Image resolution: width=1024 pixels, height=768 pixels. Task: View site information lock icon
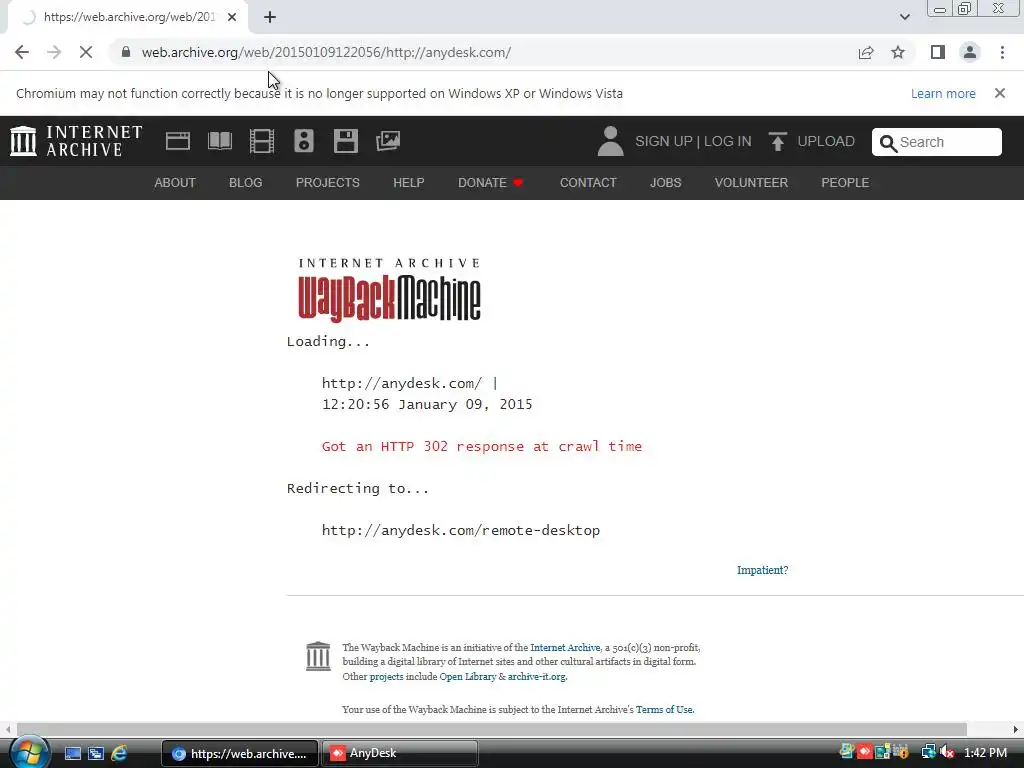point(126,52)
